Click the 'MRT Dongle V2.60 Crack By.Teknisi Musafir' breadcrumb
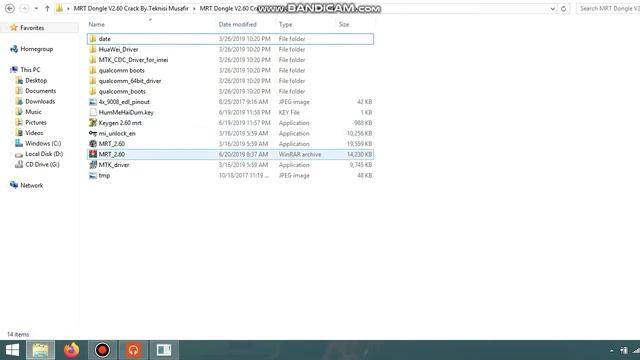The height and width of the screenshot is (360, 640). (x=131, y=9)
